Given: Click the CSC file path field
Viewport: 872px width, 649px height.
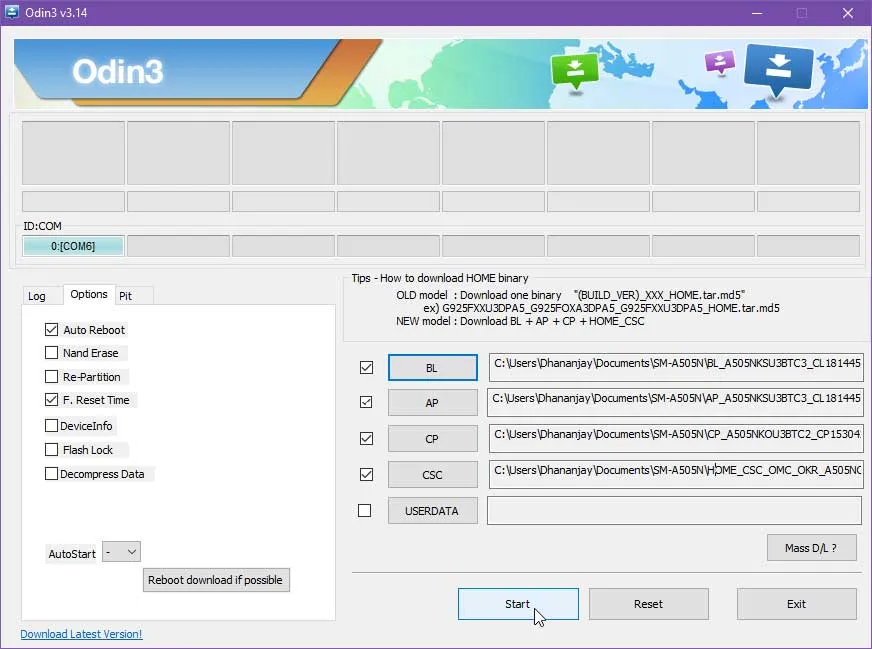Looking at the screenshot, I should click(x=675, y=474).
